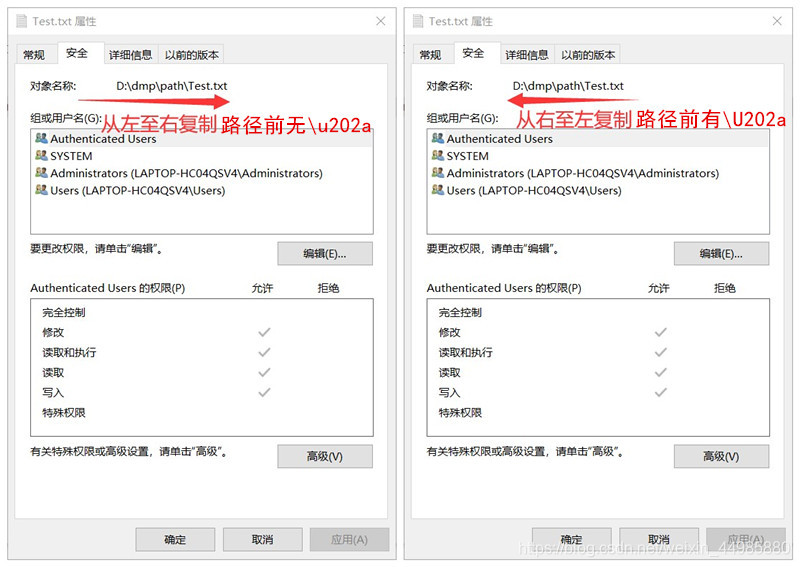Click 读取和执行 allow checkmark in left dialog
800x567 pixels.
264,352
